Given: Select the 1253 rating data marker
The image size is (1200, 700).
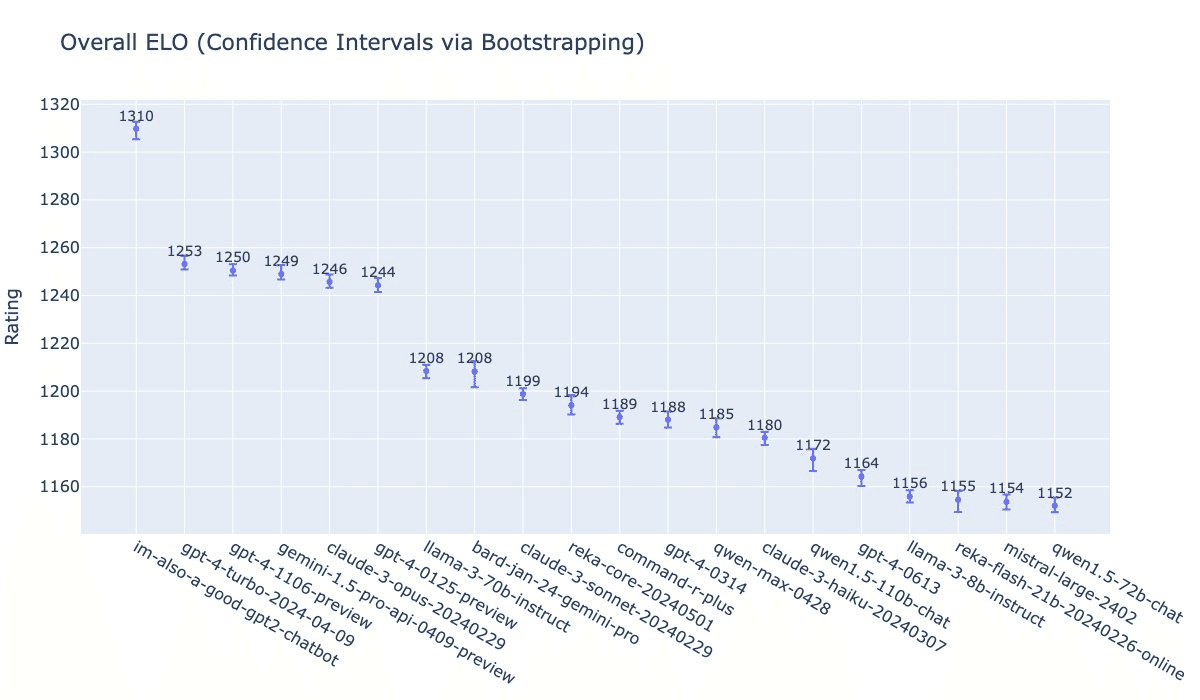Looking at the screenshot, I should click(184, 264).
